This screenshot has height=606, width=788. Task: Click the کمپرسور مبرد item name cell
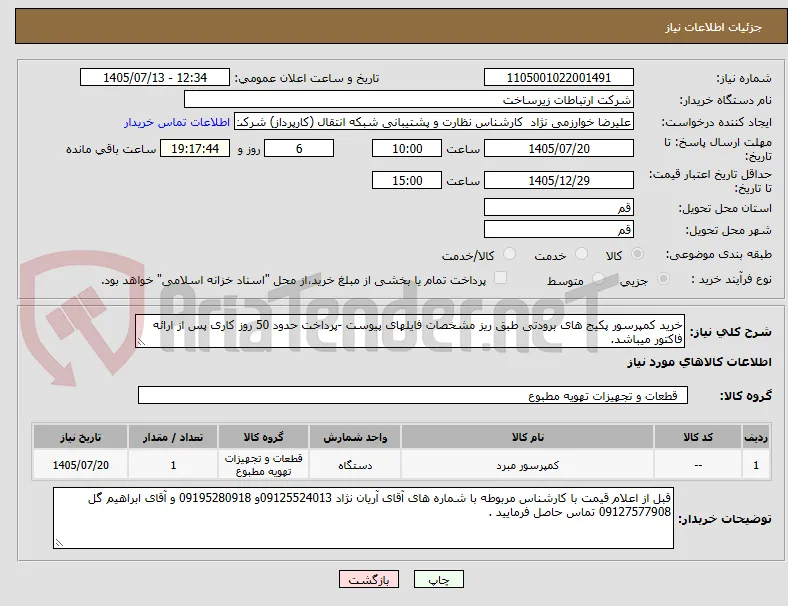click(527, 465)
